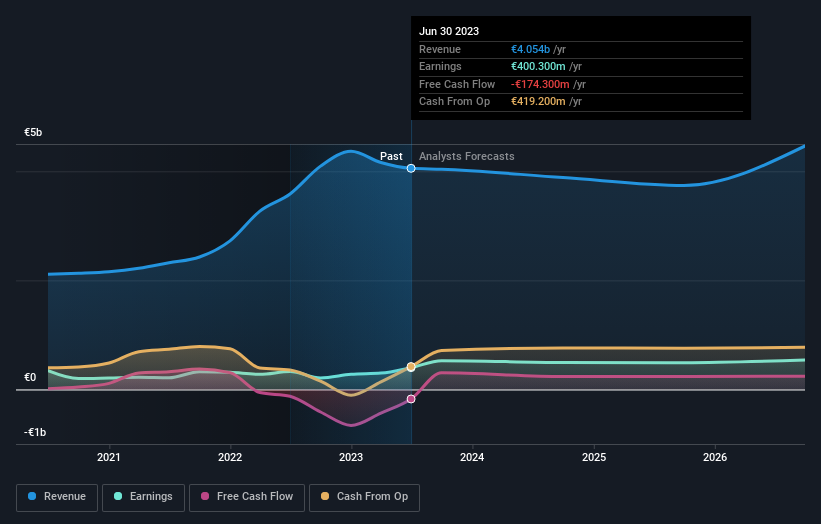Toggle the Earnings legend button

tap(143, 497)
